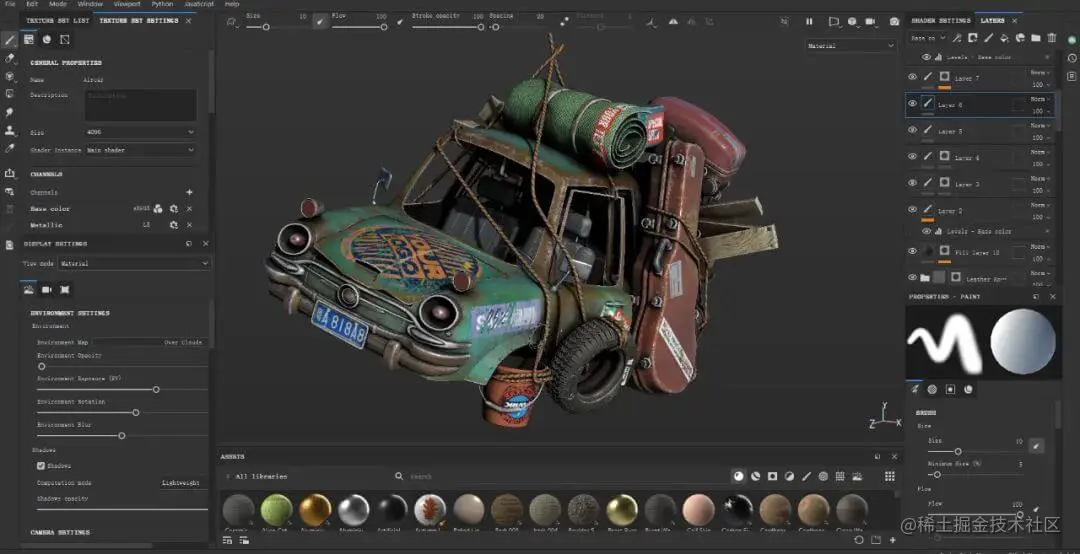Select the Eraser tool in left toolbar
Image resolution: width=1080 pixels, height=554 pixels.
[x=10, y=58]
